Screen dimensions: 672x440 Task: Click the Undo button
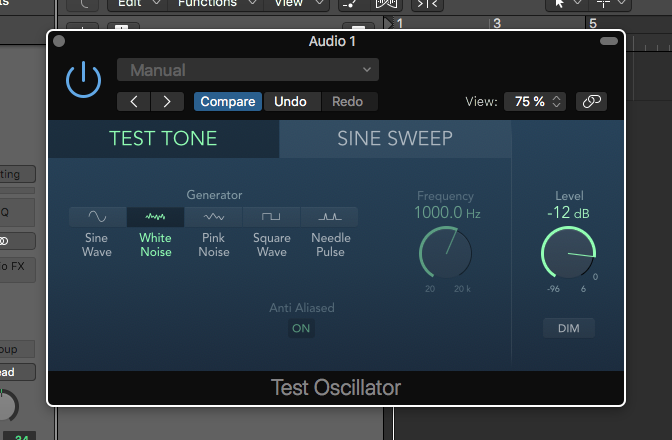290,101
